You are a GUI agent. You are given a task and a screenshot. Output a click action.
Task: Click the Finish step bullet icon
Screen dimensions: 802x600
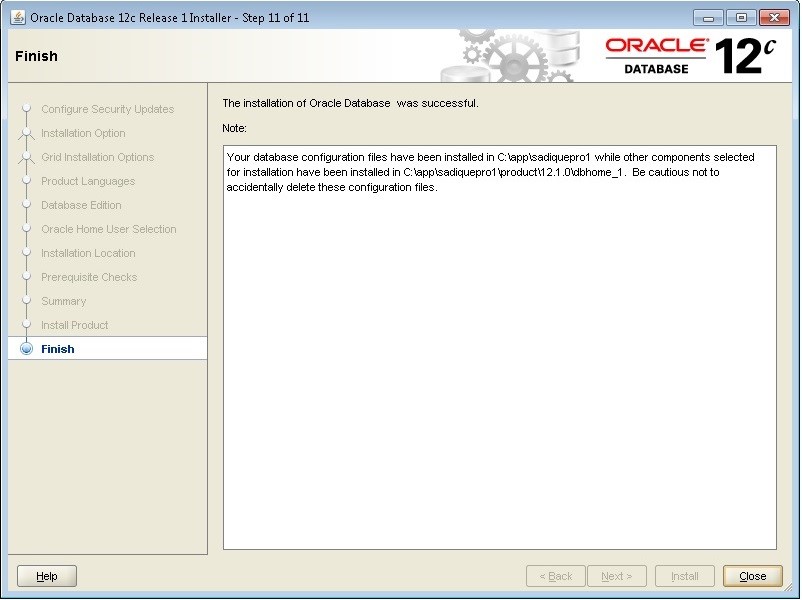(x=27, y=349)
